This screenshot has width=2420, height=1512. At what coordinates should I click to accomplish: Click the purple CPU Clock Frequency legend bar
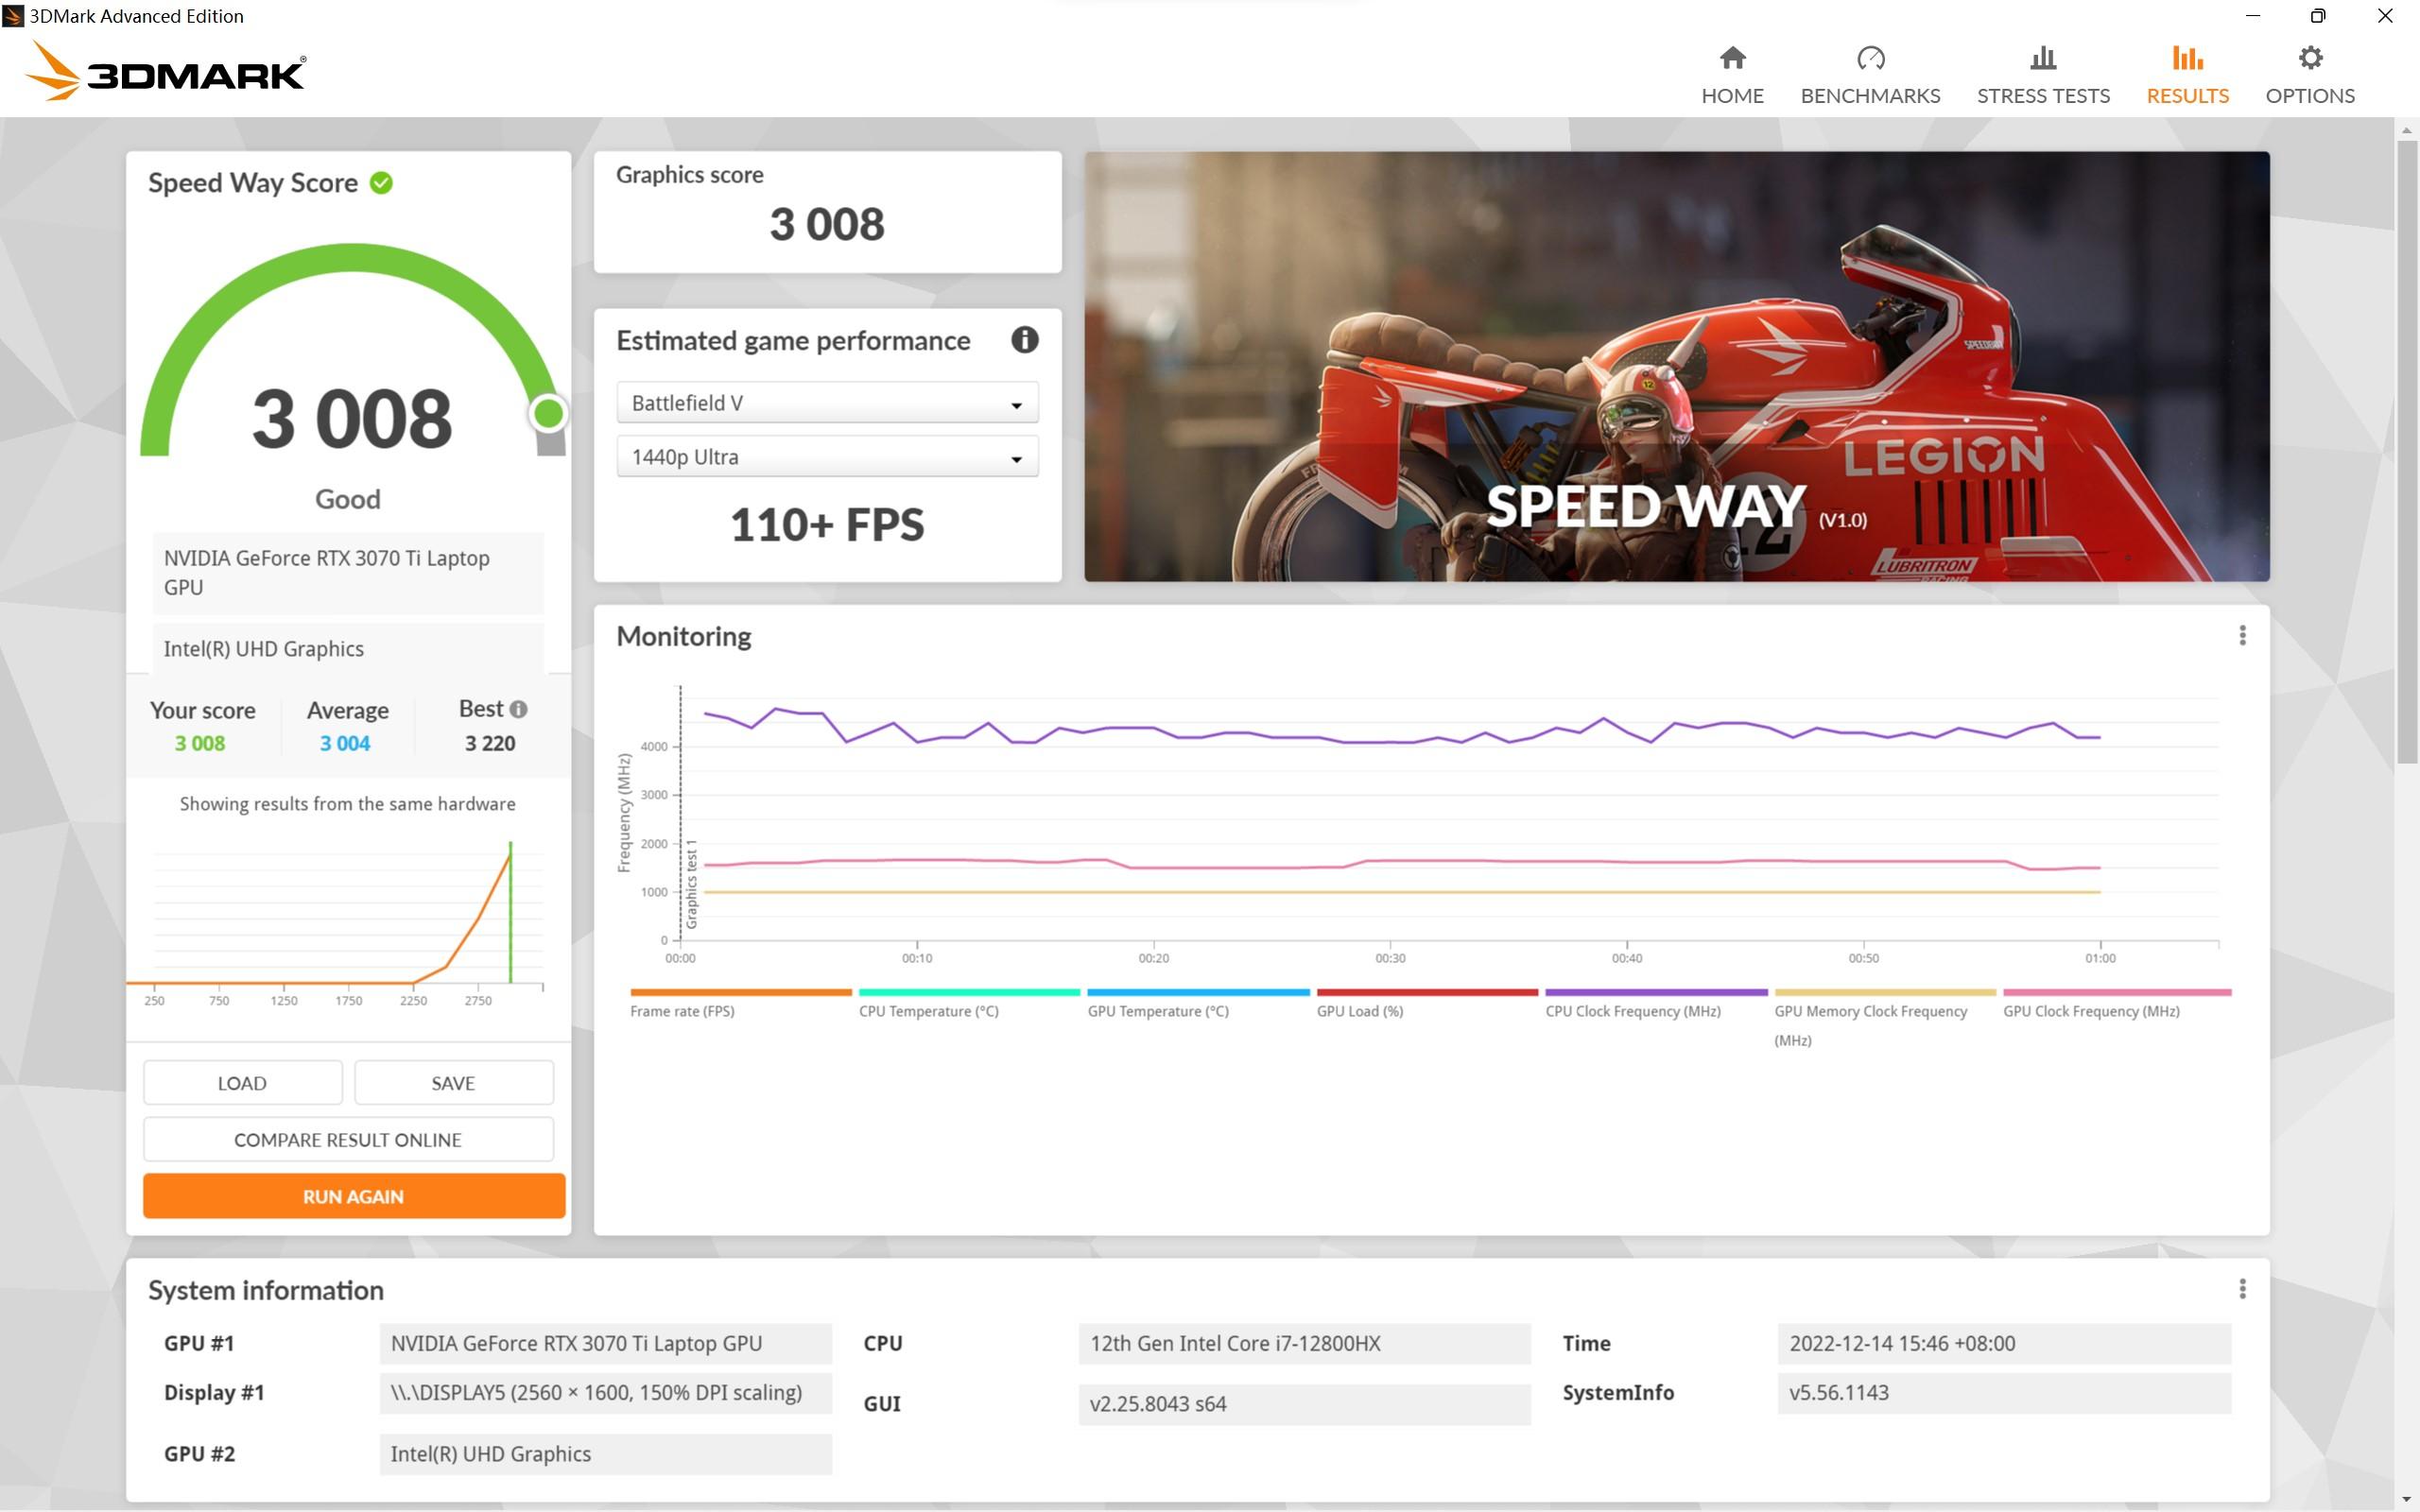coord(1655,993)
